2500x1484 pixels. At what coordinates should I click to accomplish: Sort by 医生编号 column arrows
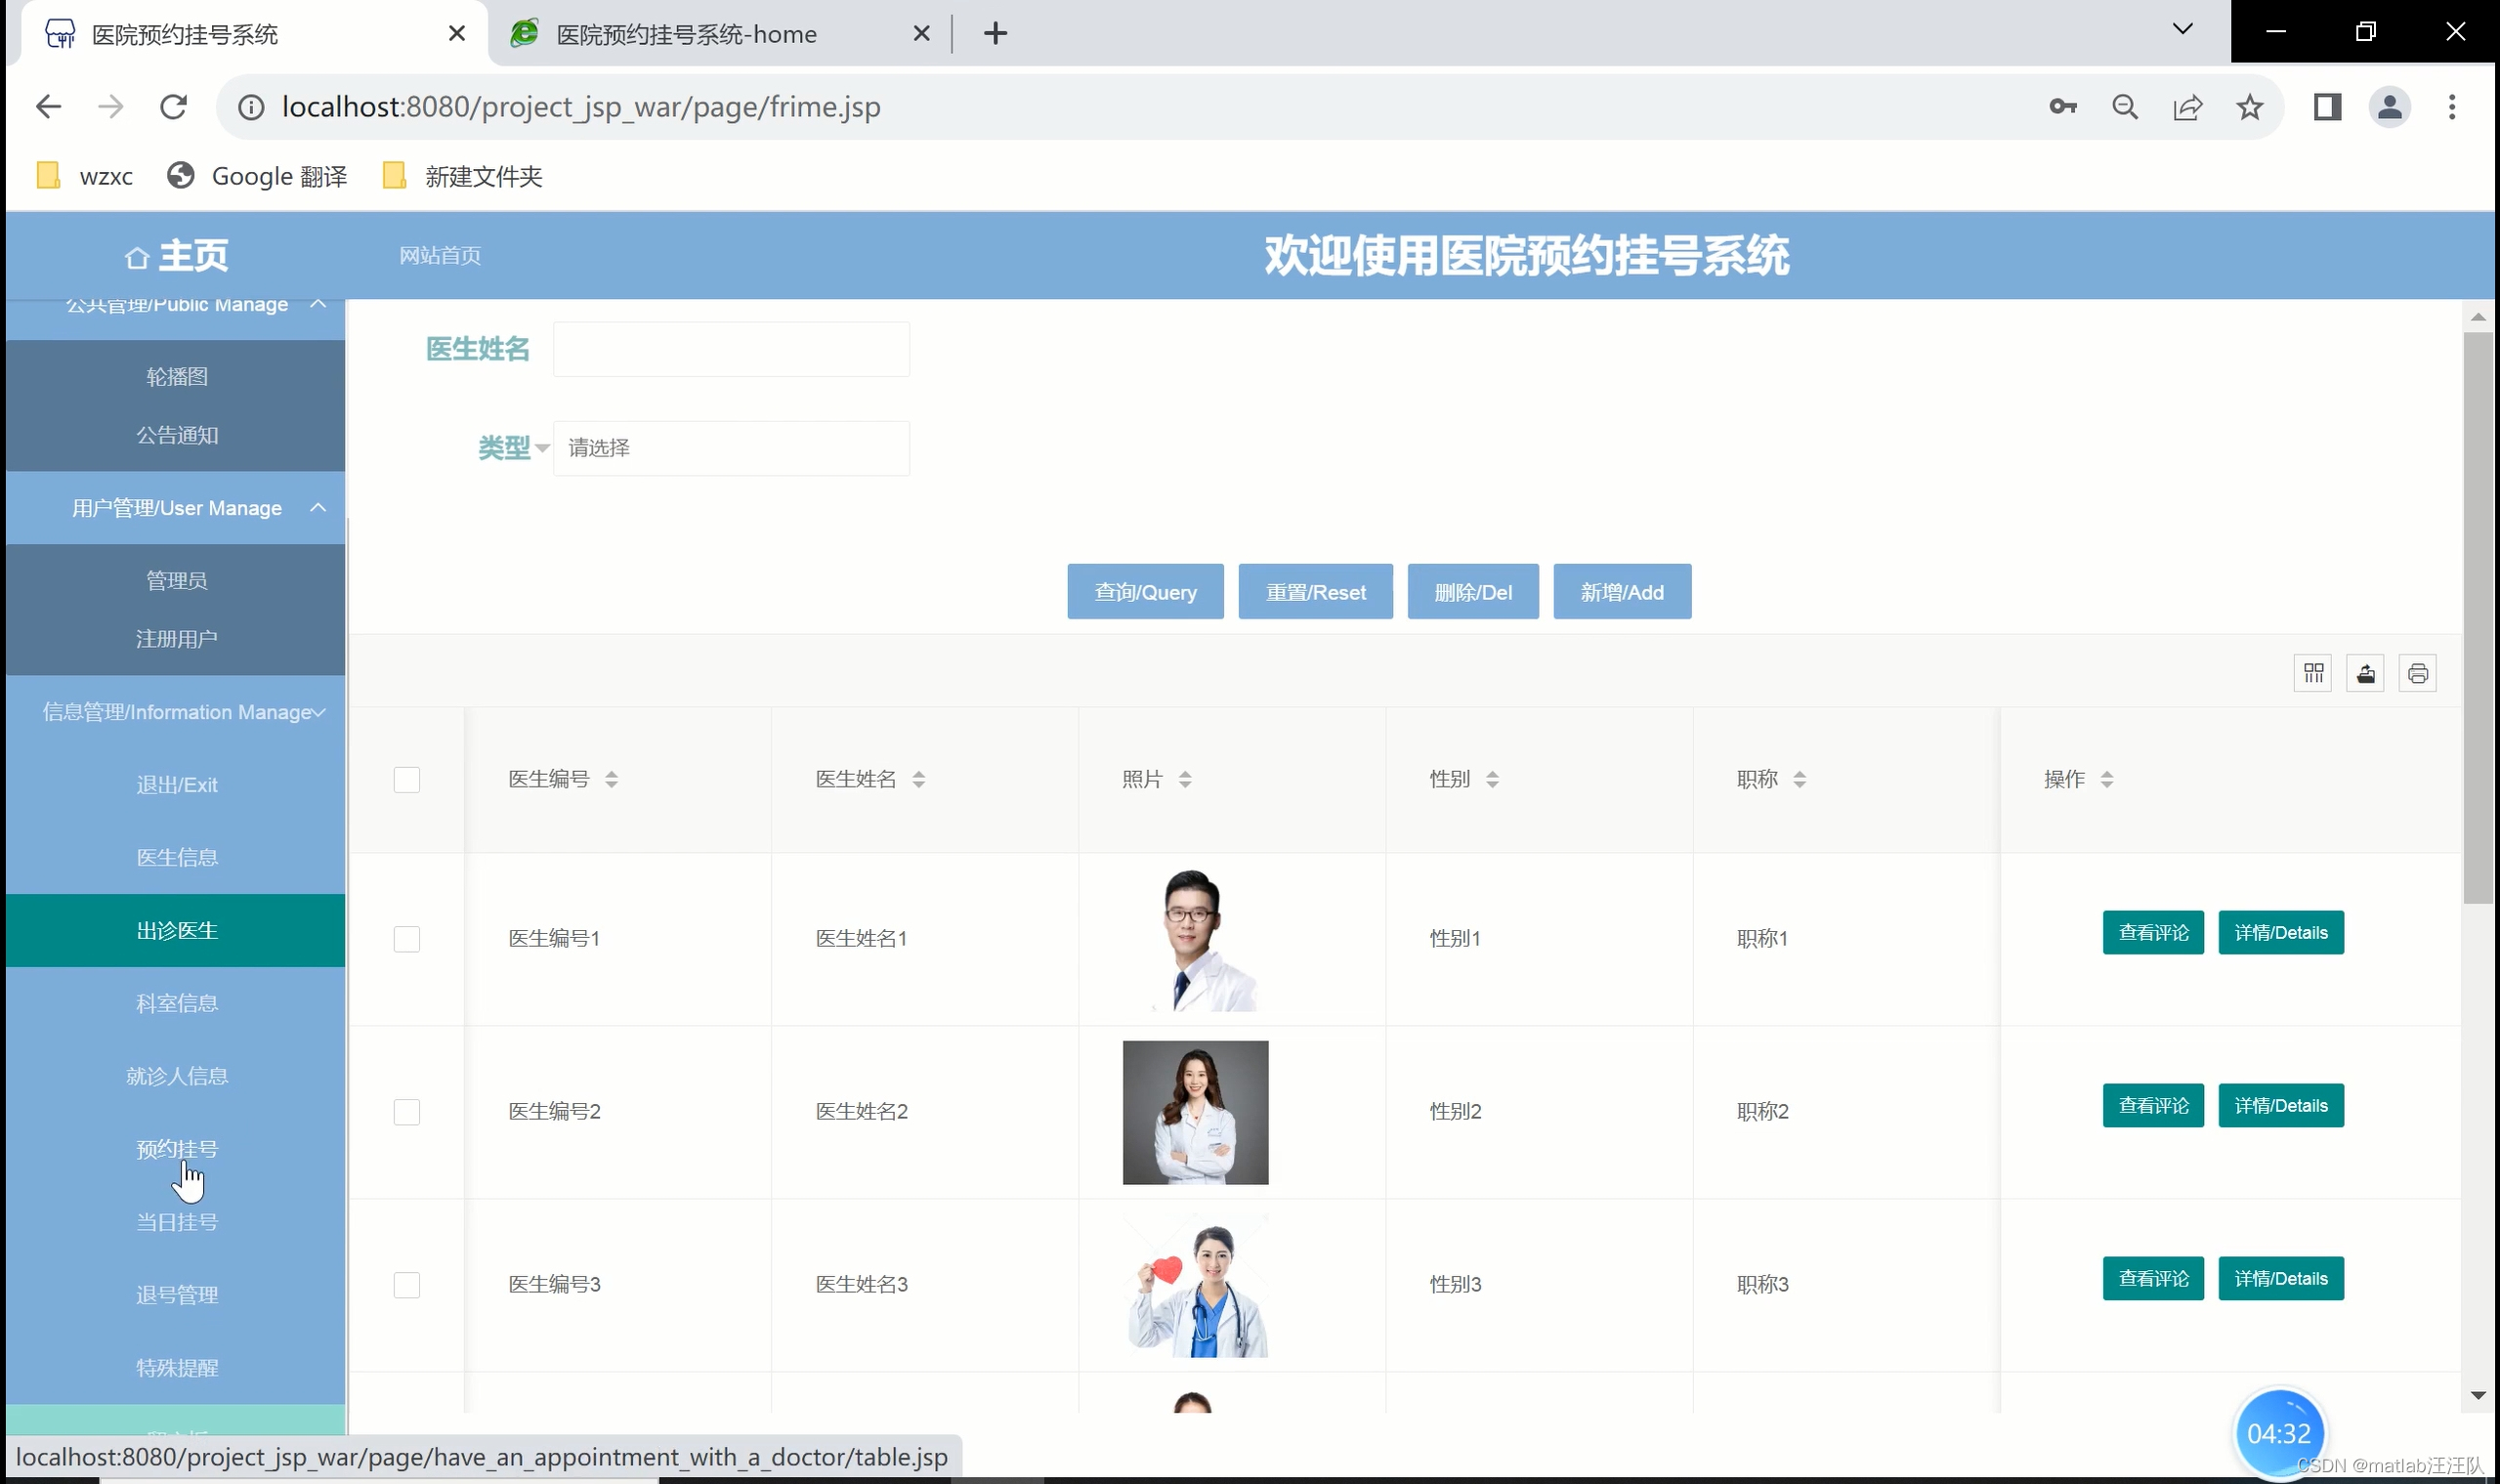coord(611,779)
